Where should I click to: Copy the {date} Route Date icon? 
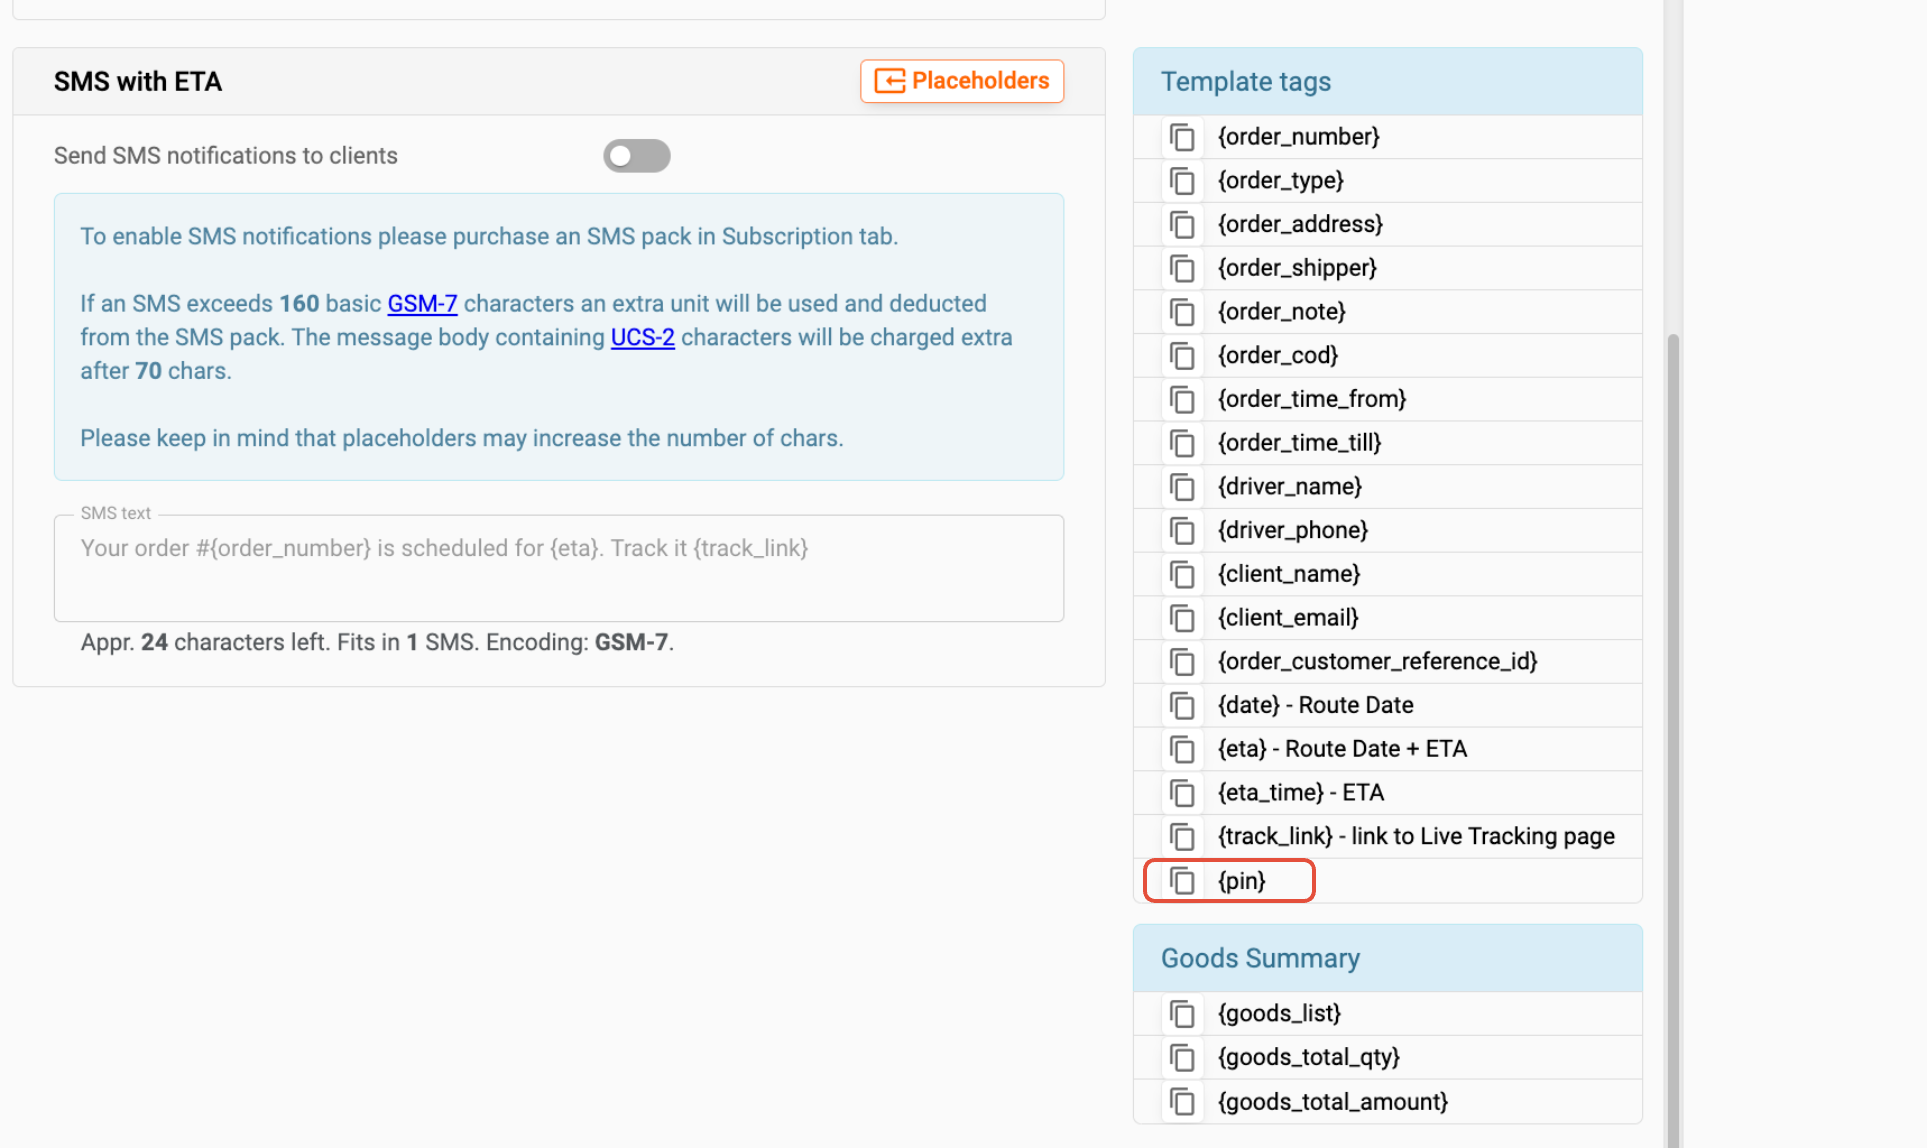point(1182,706)
